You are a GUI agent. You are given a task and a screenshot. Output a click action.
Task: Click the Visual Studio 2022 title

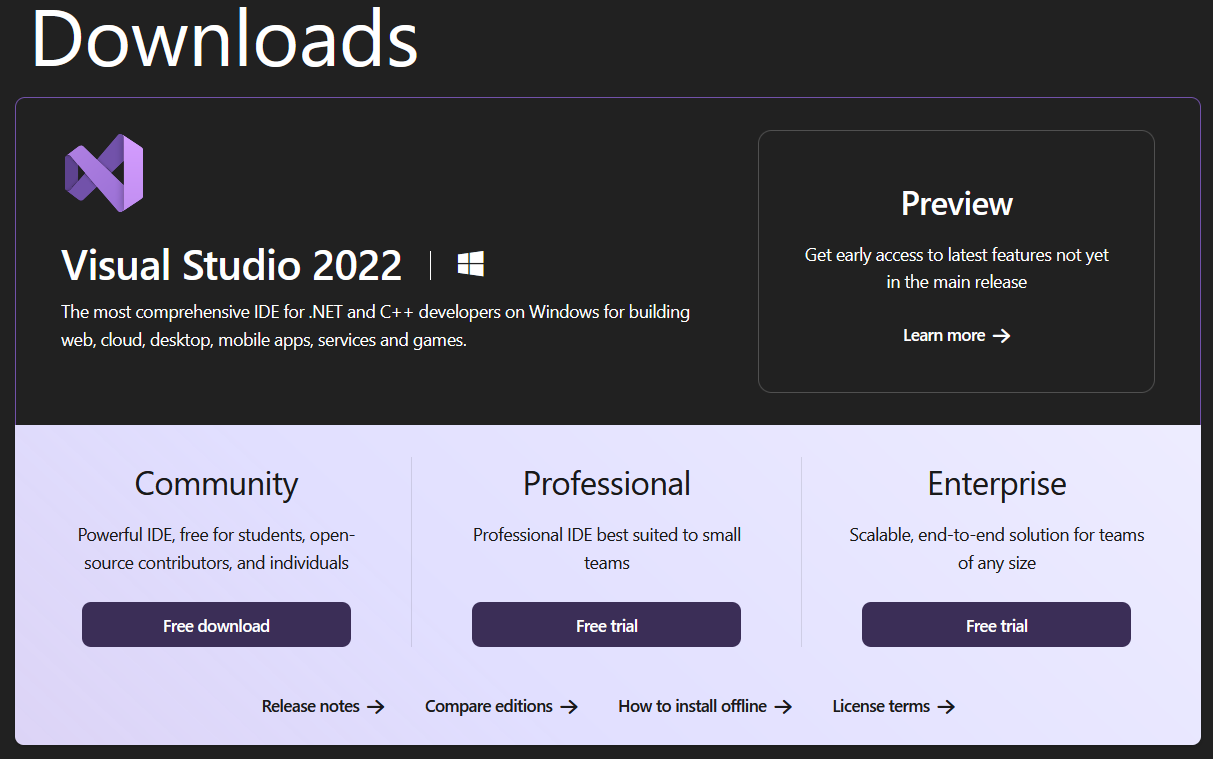coord(232,266)
